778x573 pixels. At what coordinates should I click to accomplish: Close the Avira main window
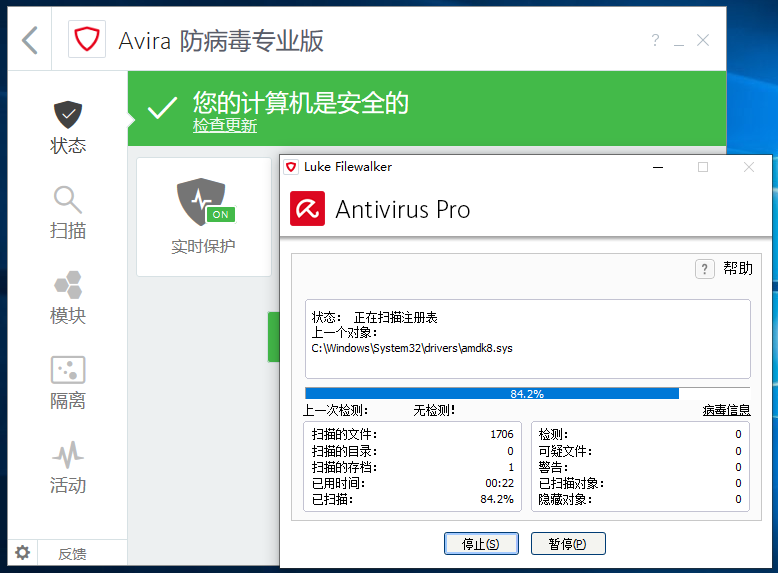pyautogui.click(x=703, y=40)
